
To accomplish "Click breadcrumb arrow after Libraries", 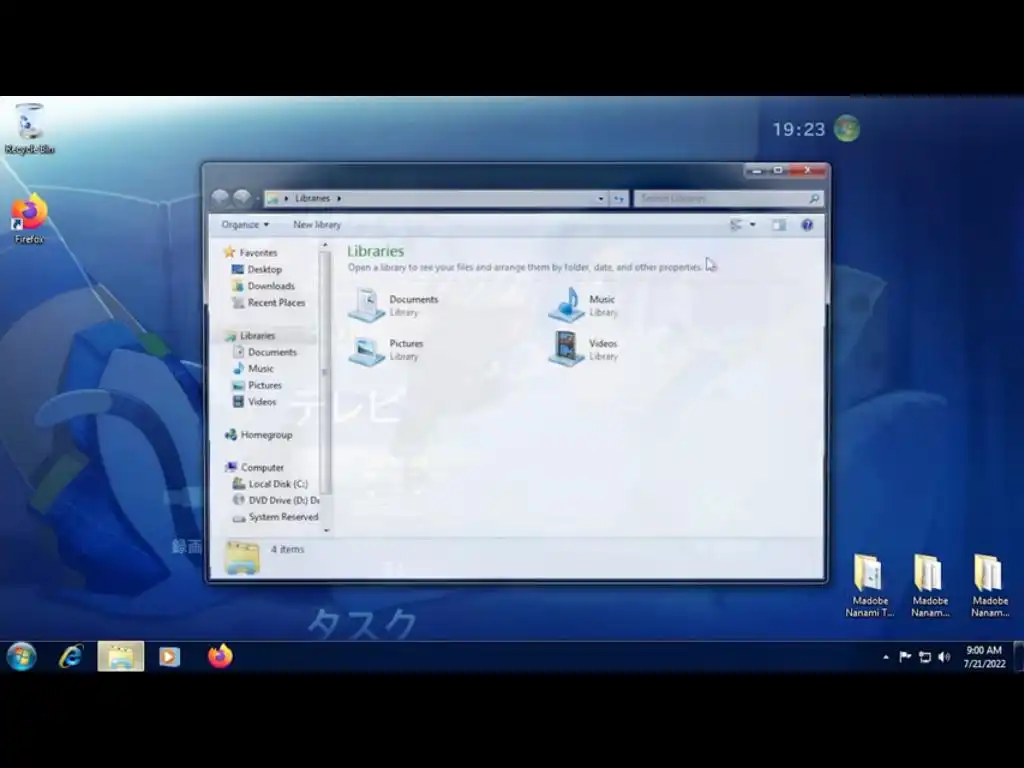I will pyautogui.click(x=339, y=199).
